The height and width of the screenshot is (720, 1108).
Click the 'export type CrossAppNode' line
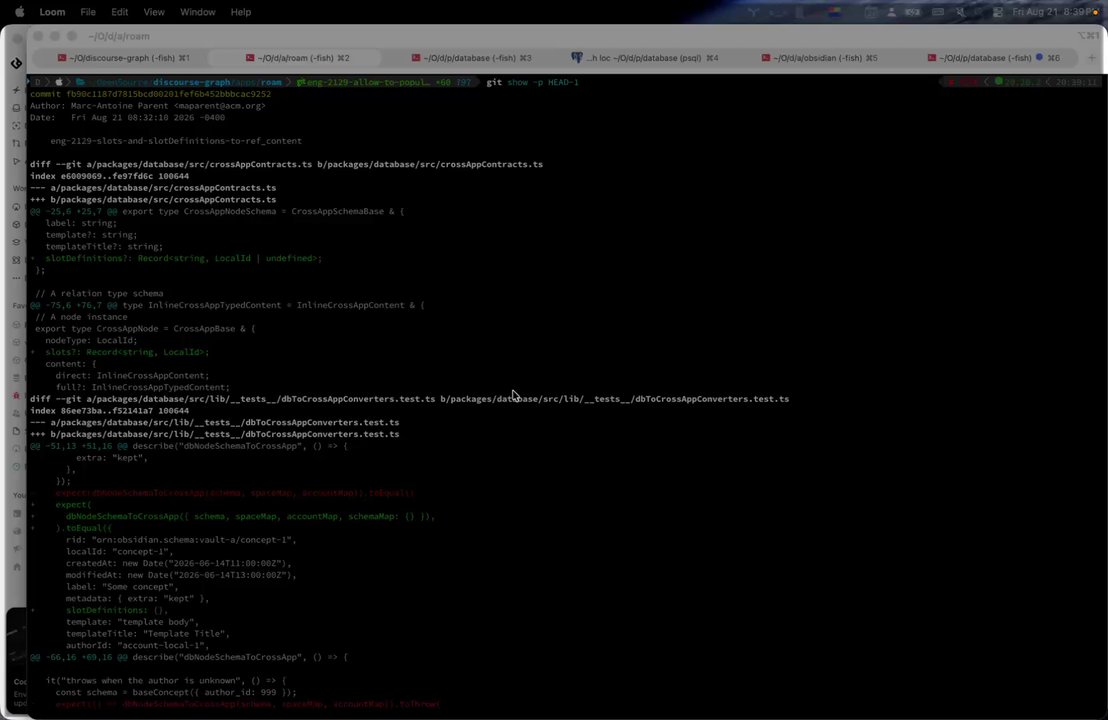tap(145, 329)
